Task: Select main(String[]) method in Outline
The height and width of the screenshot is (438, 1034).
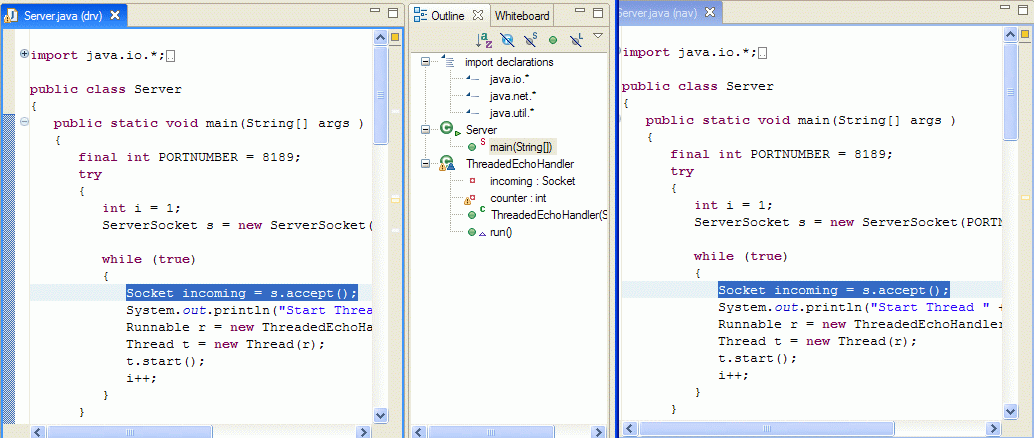Action: click(520, 147)
